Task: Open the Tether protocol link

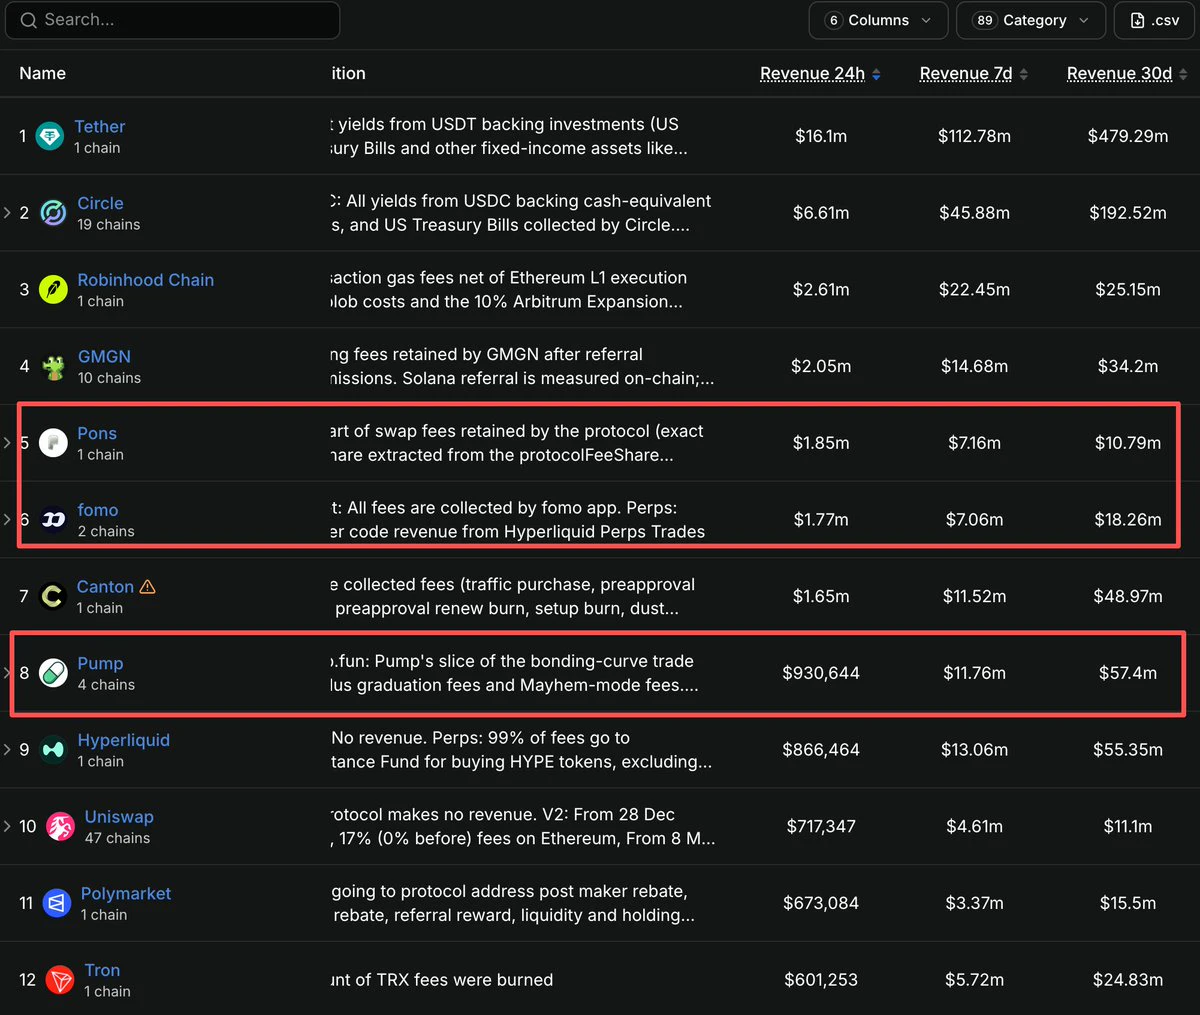Action: pos(99,126)
